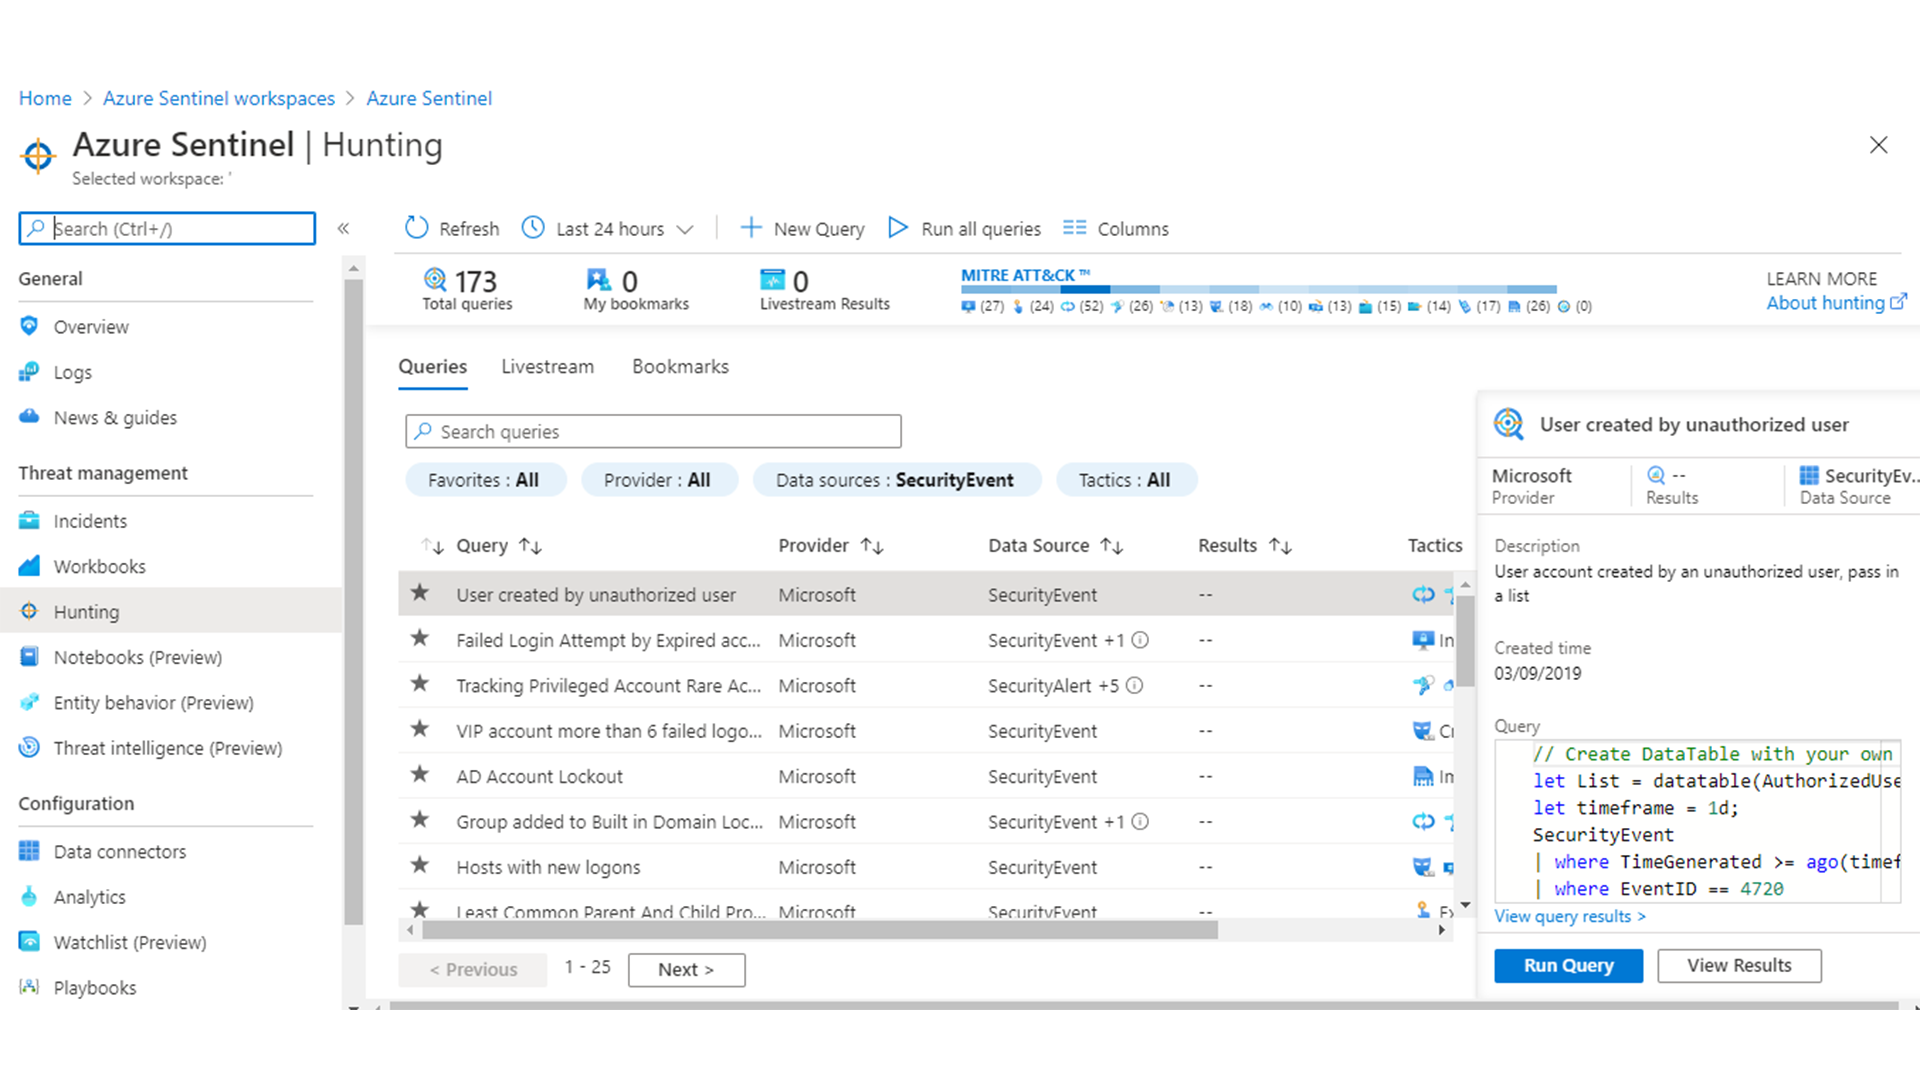The height and width of the screenshot is (1080, 1920).
Task: Close the Hunting blade
Action: coord(1879,145)
